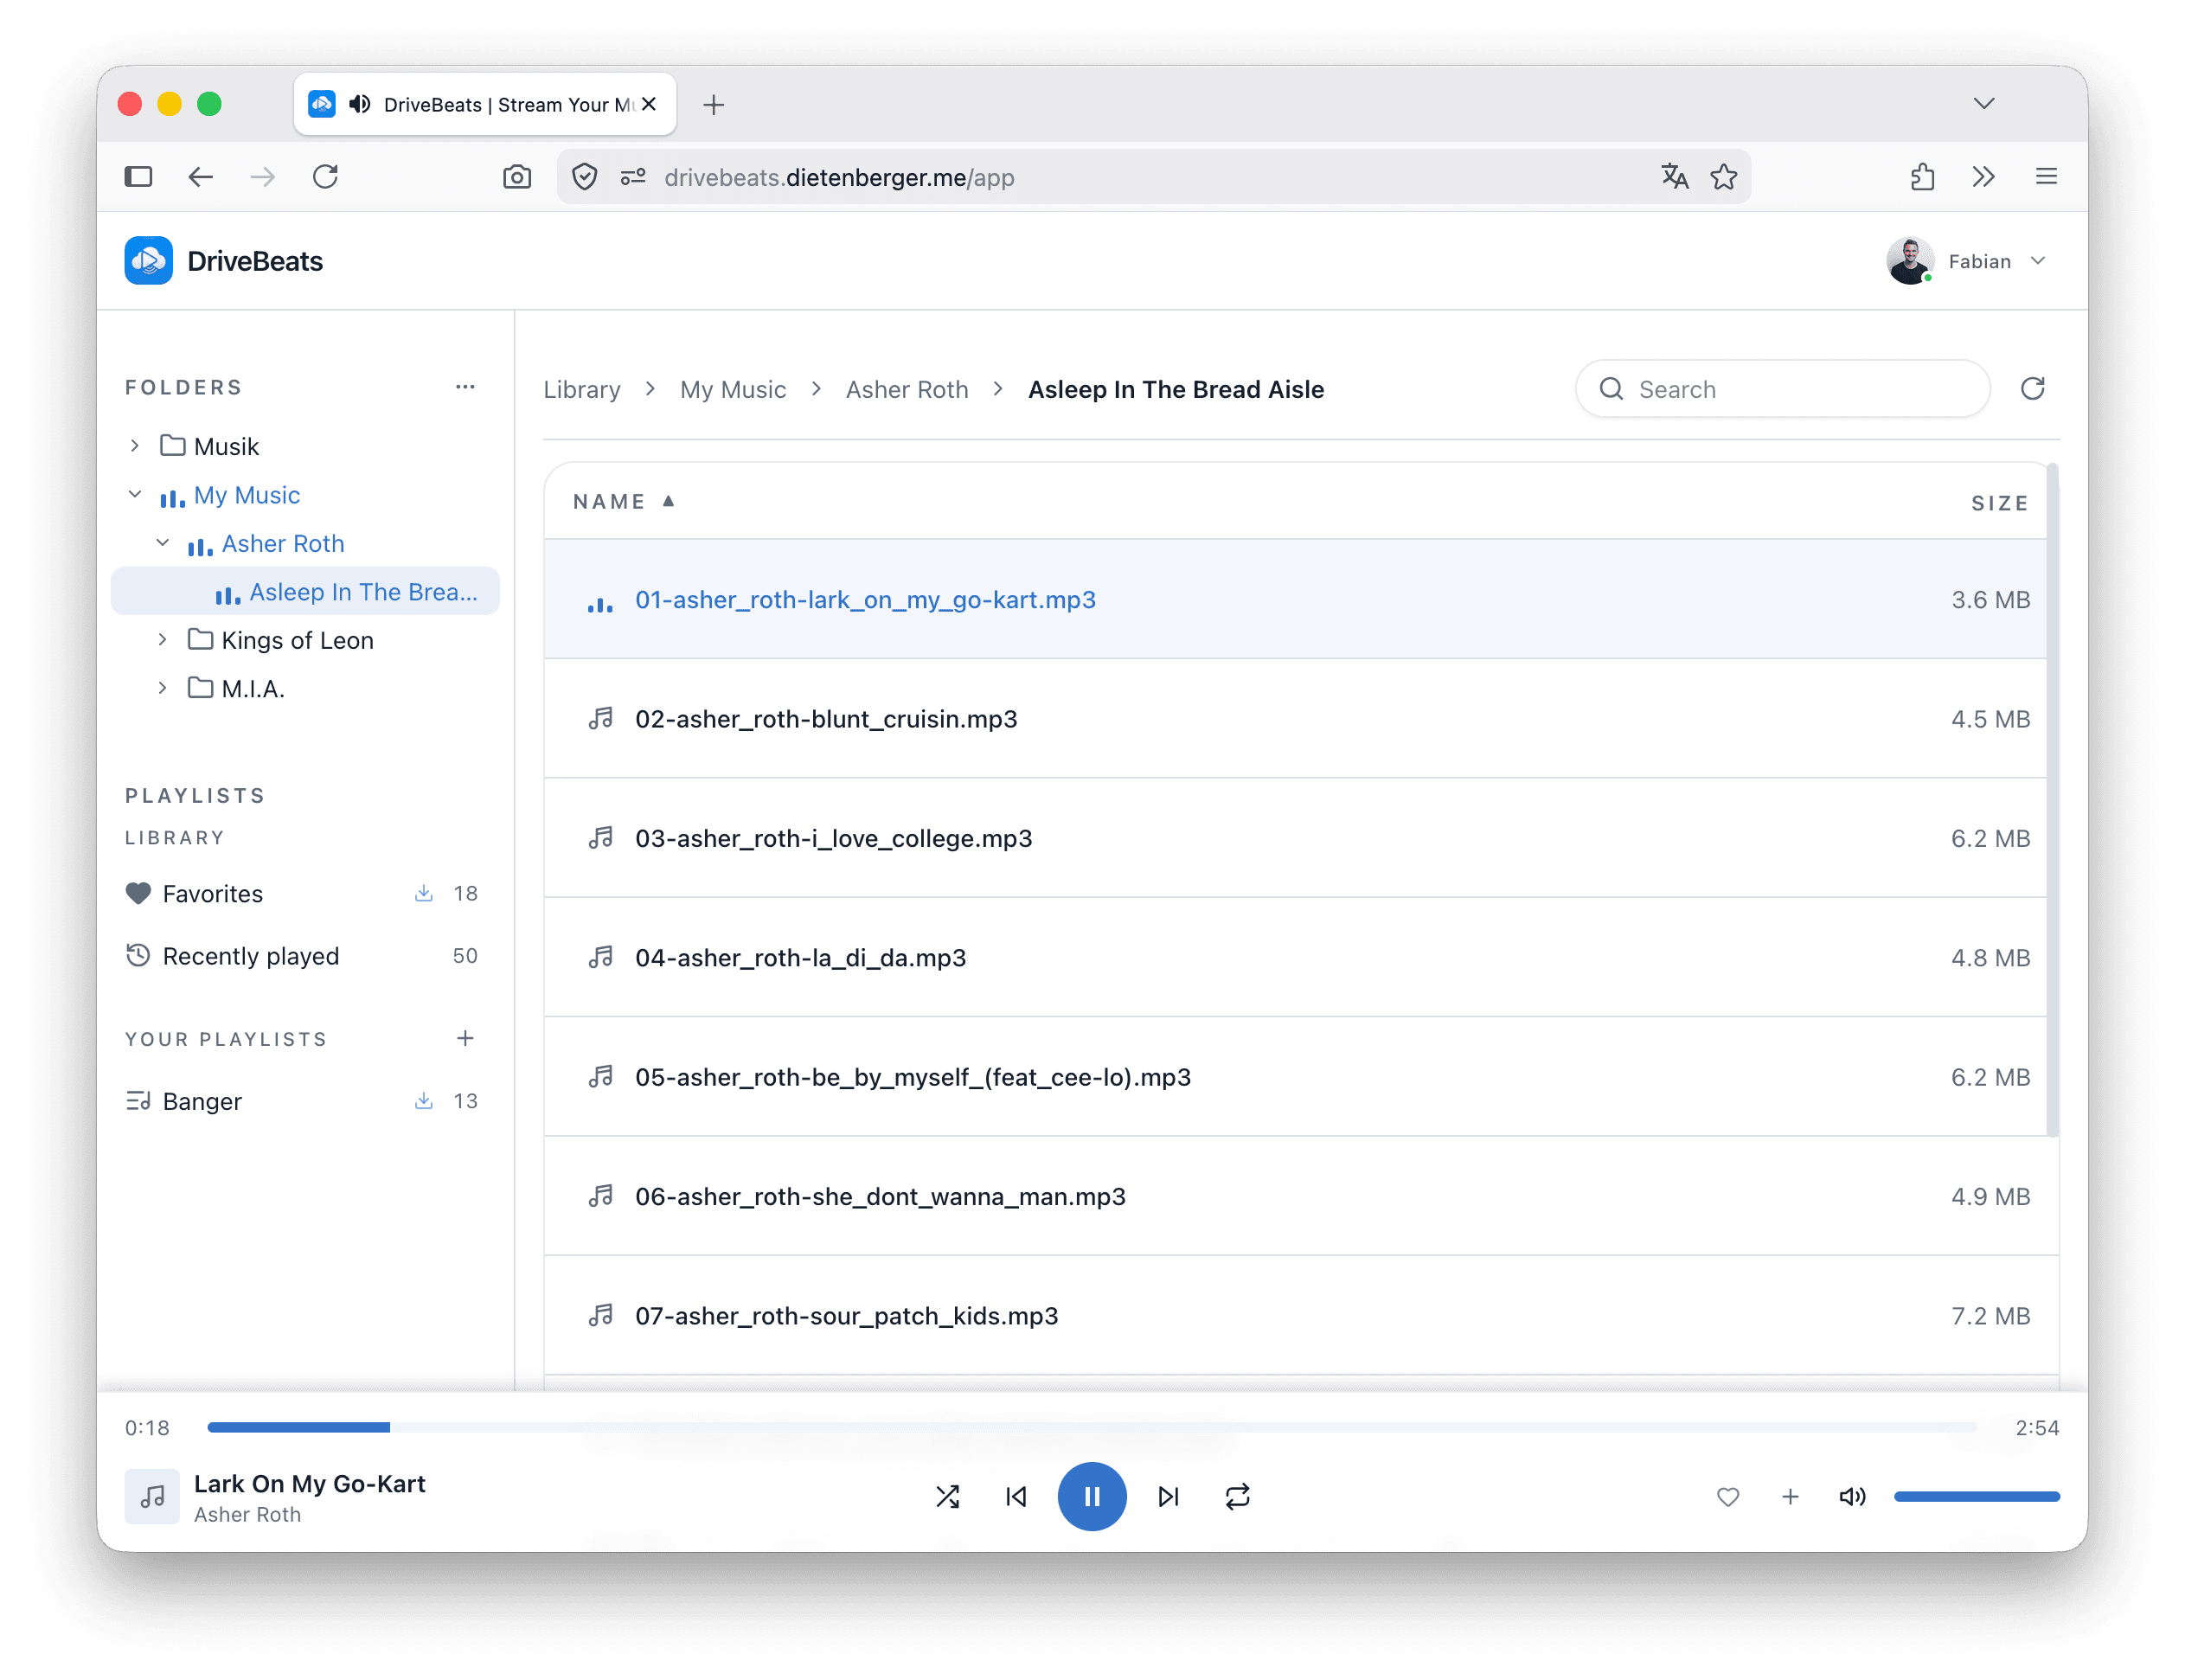2185x1680 pixels.
Task: Click music note icon of i_love_college track
Action: 600,837
